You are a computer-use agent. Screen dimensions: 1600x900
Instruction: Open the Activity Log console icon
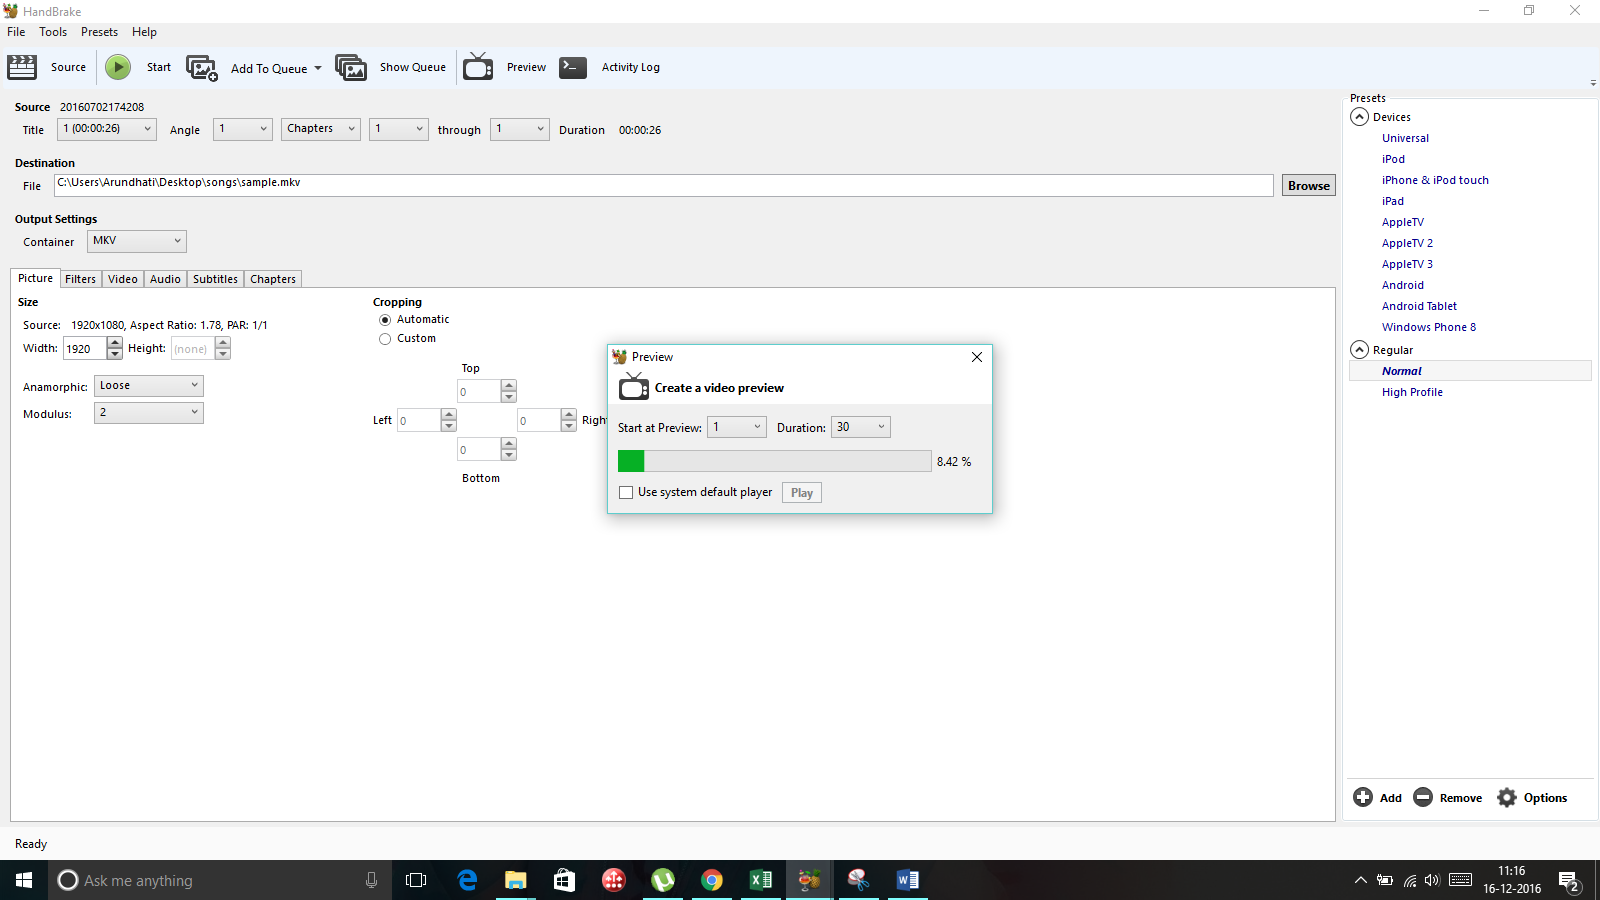coord(573,67)
